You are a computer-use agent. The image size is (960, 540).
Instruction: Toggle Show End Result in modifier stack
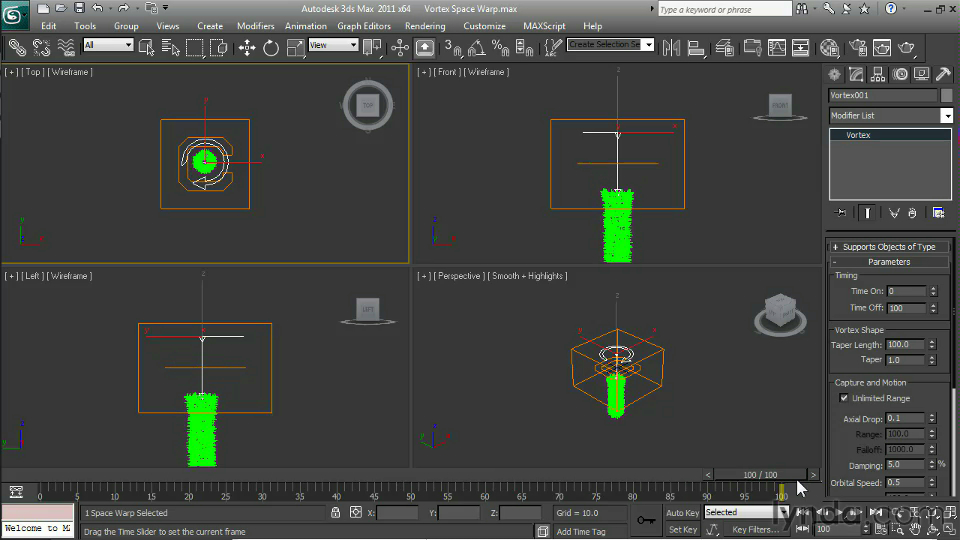click(867, 212)
